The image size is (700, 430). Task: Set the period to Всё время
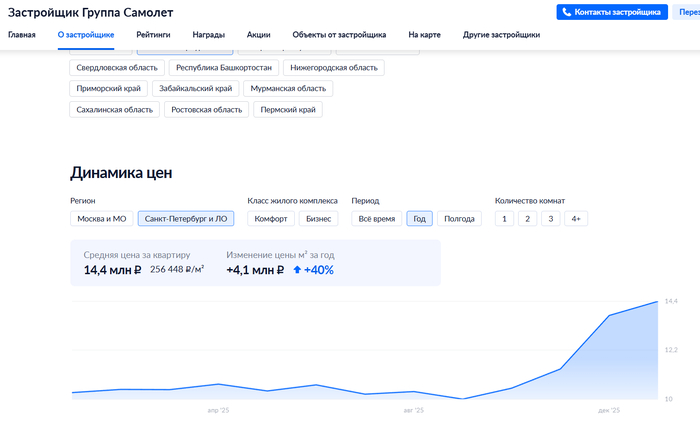click(x=376, y=219)
